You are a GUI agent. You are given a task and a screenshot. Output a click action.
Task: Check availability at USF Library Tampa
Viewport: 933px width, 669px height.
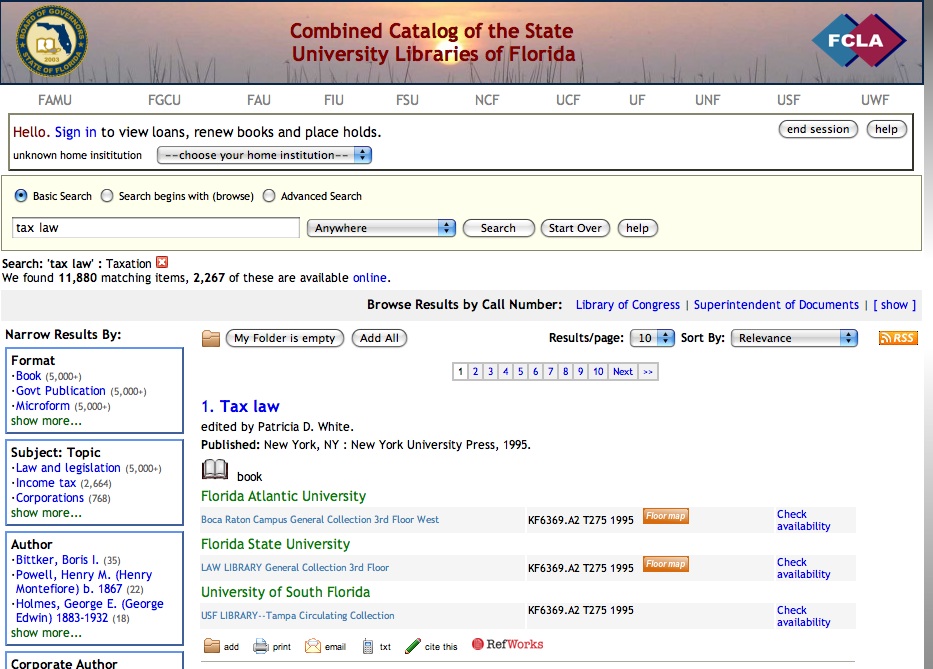point(803,616)
